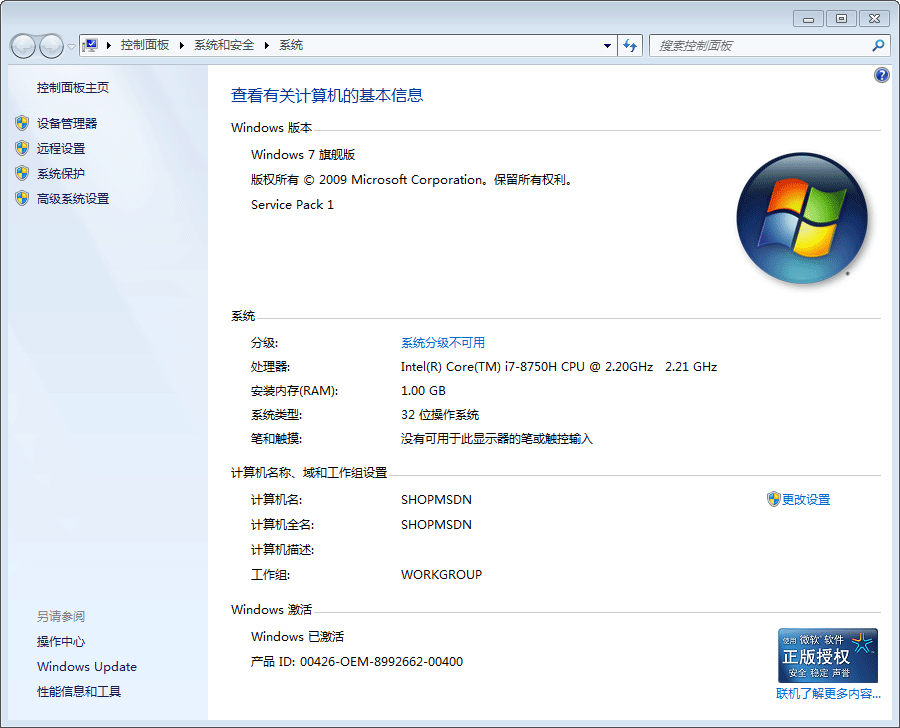This screenshot has width=900, height=728.
Task: Click shield icon beside 更改设置
Action: [773, 499]
